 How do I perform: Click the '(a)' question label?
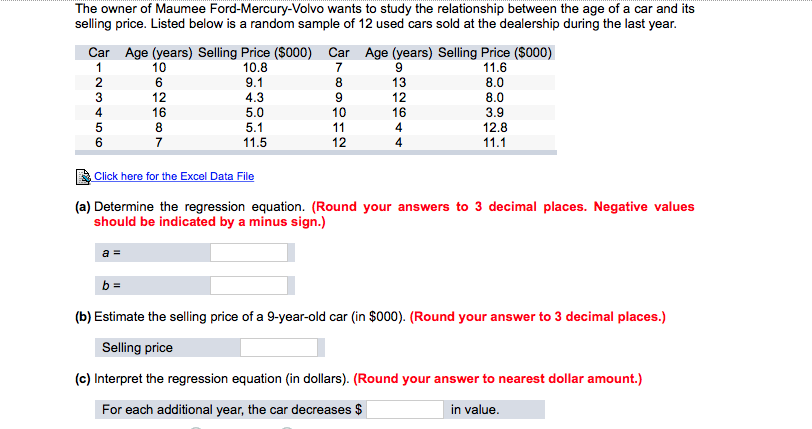coord(83,207)
